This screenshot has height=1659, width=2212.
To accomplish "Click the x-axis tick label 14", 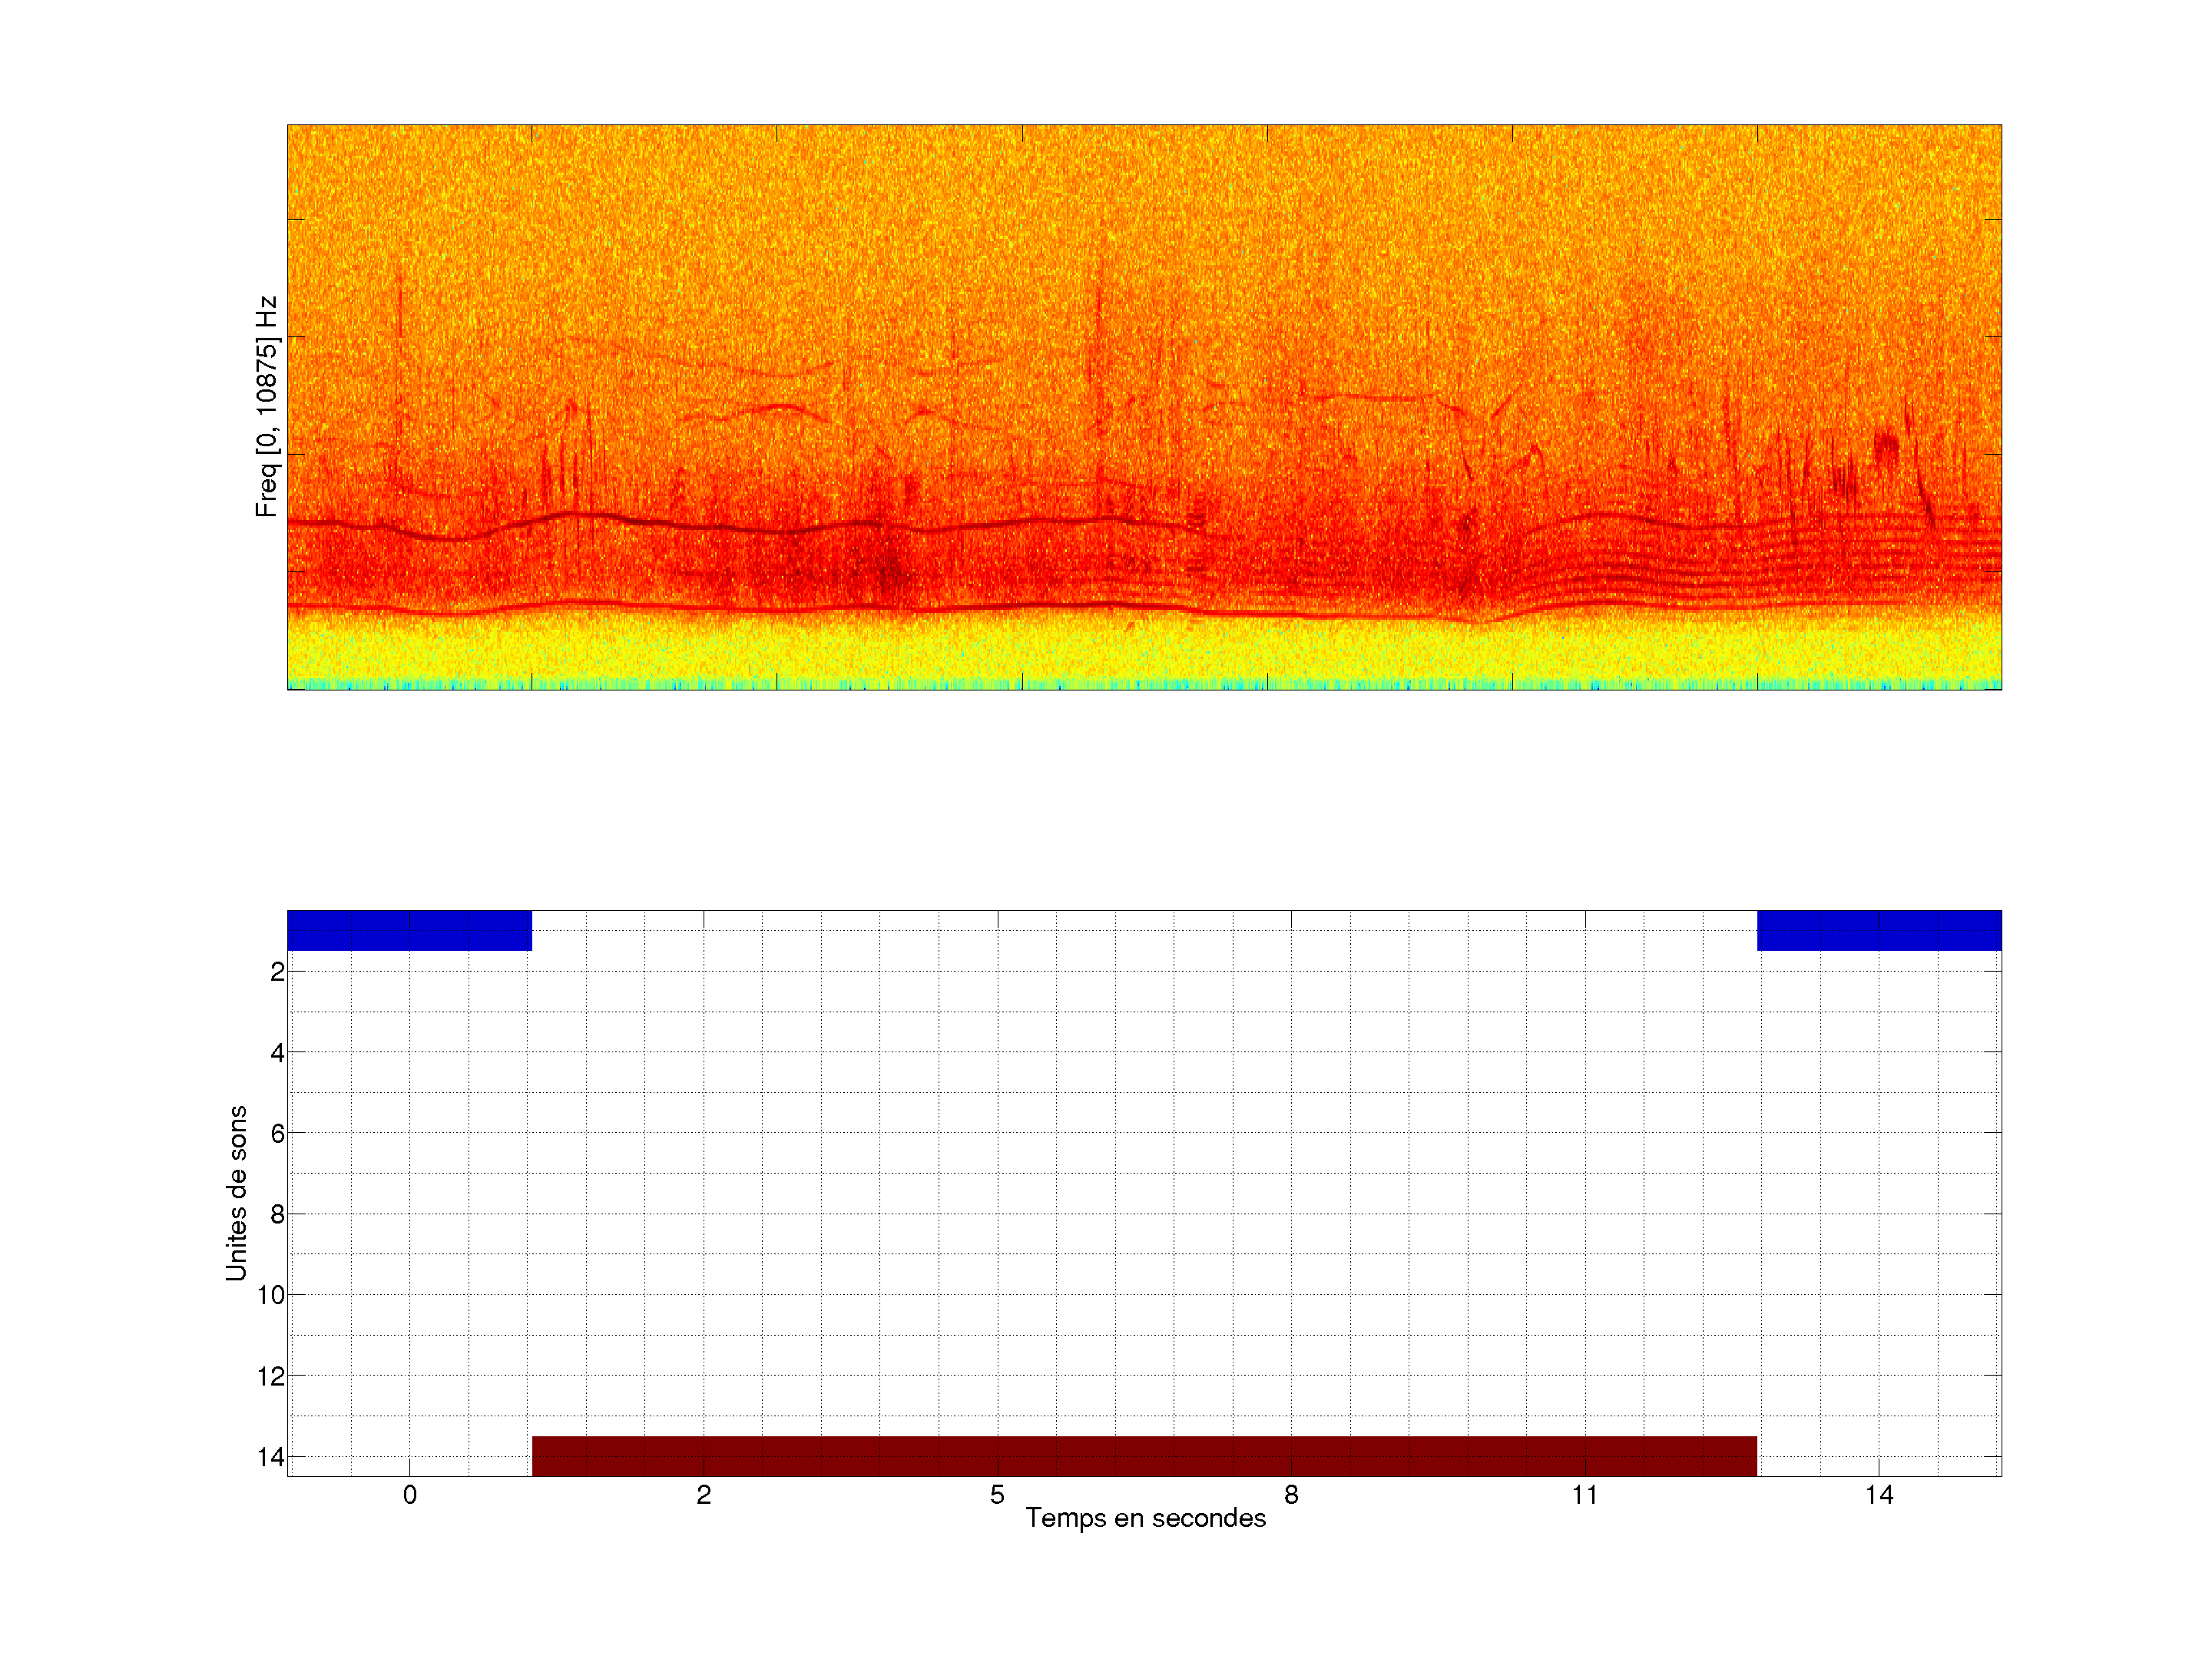I will 1878,1495.
